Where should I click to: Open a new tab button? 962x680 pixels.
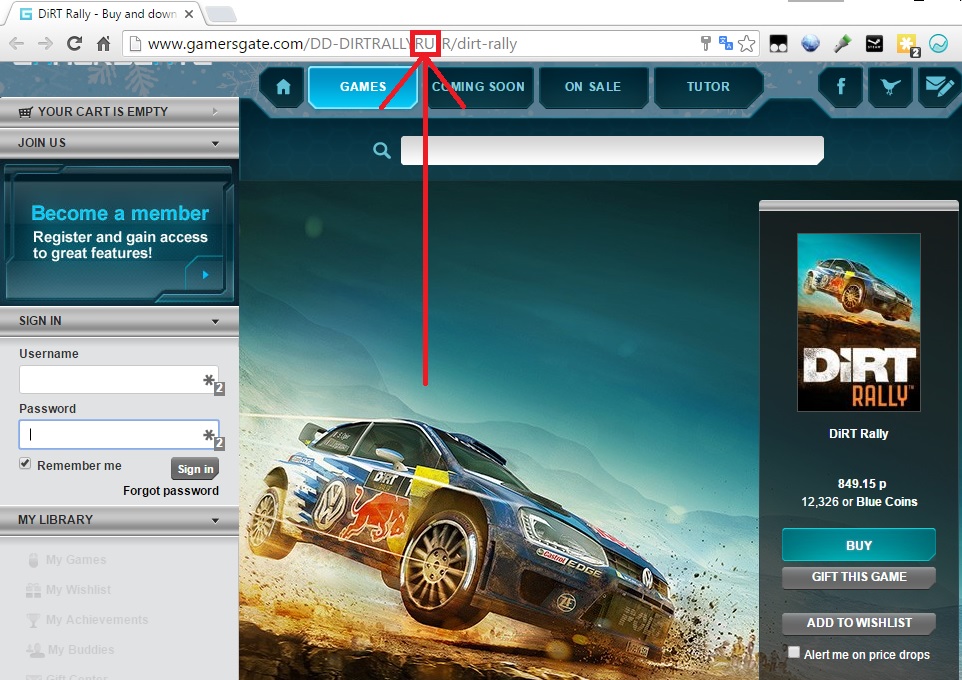(220, 14)
